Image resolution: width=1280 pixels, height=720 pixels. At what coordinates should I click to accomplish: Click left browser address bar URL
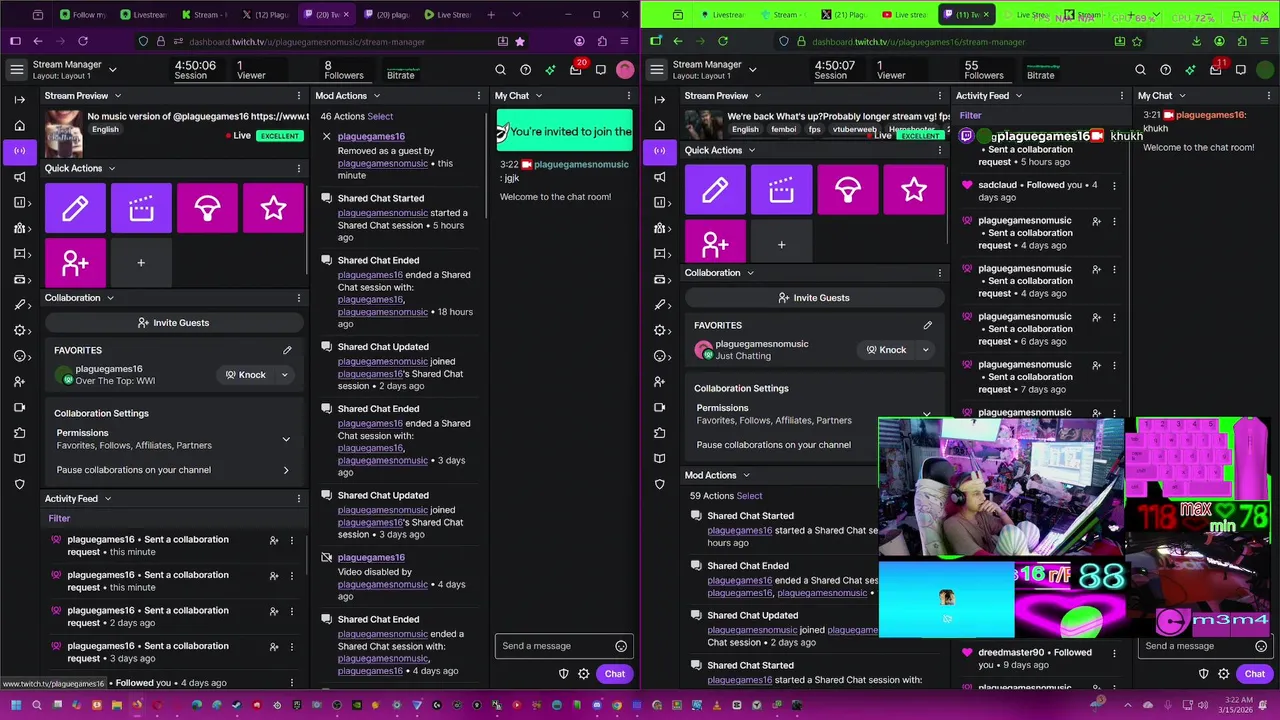click(307, 42)
